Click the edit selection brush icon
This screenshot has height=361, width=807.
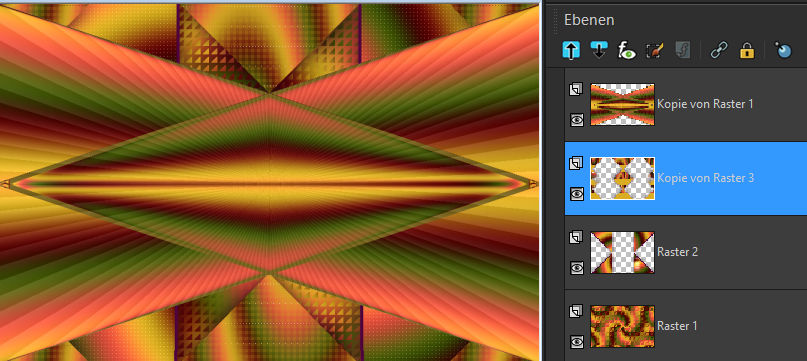pyautogui.click(x=654, y=50)
